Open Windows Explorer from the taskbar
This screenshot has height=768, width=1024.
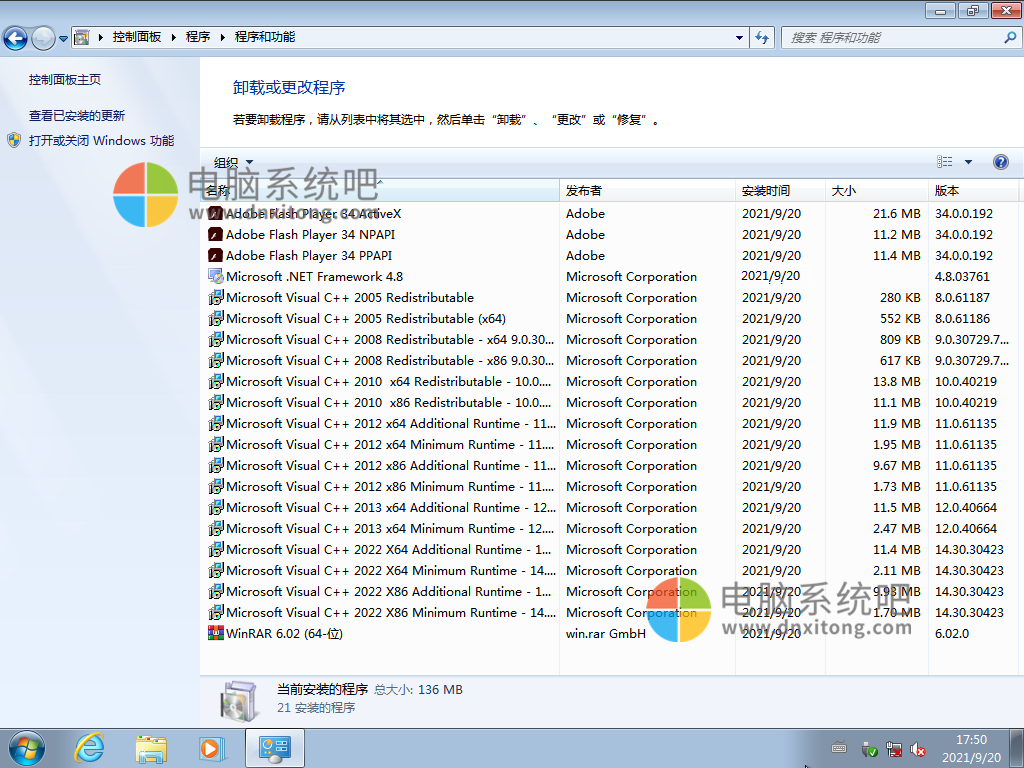click(151, 748)
